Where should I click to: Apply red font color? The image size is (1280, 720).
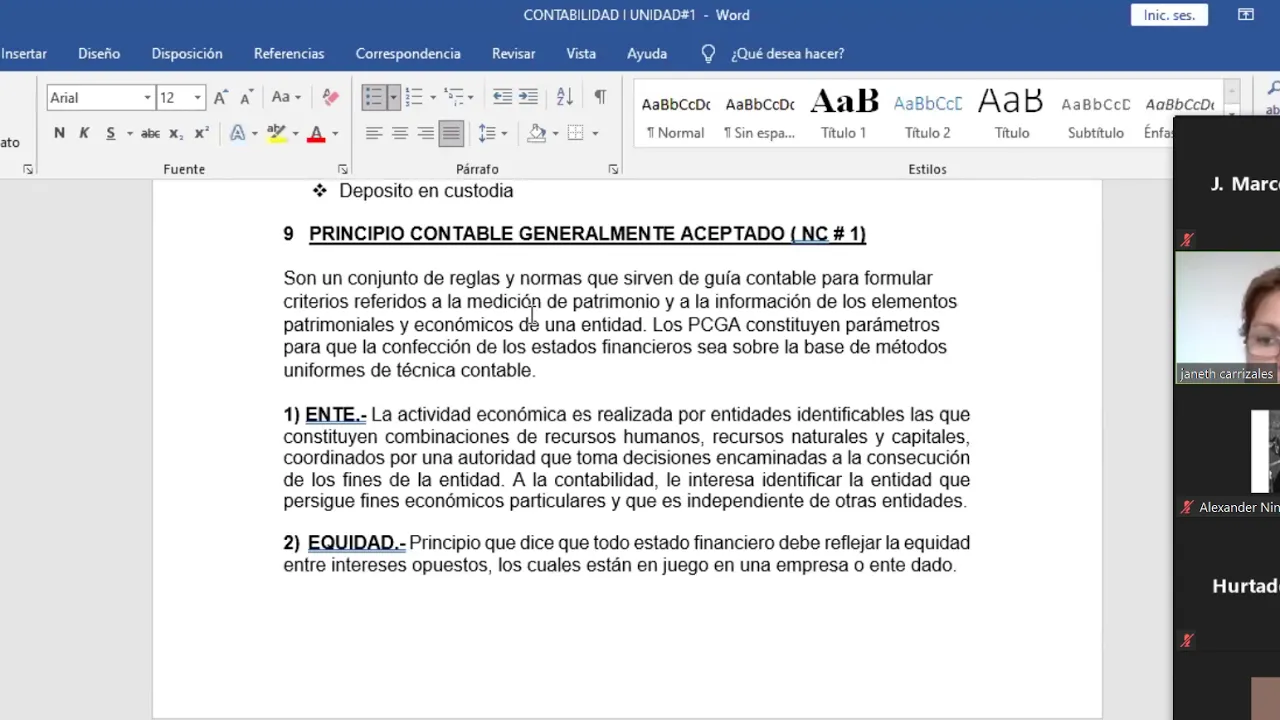[316, 133]
